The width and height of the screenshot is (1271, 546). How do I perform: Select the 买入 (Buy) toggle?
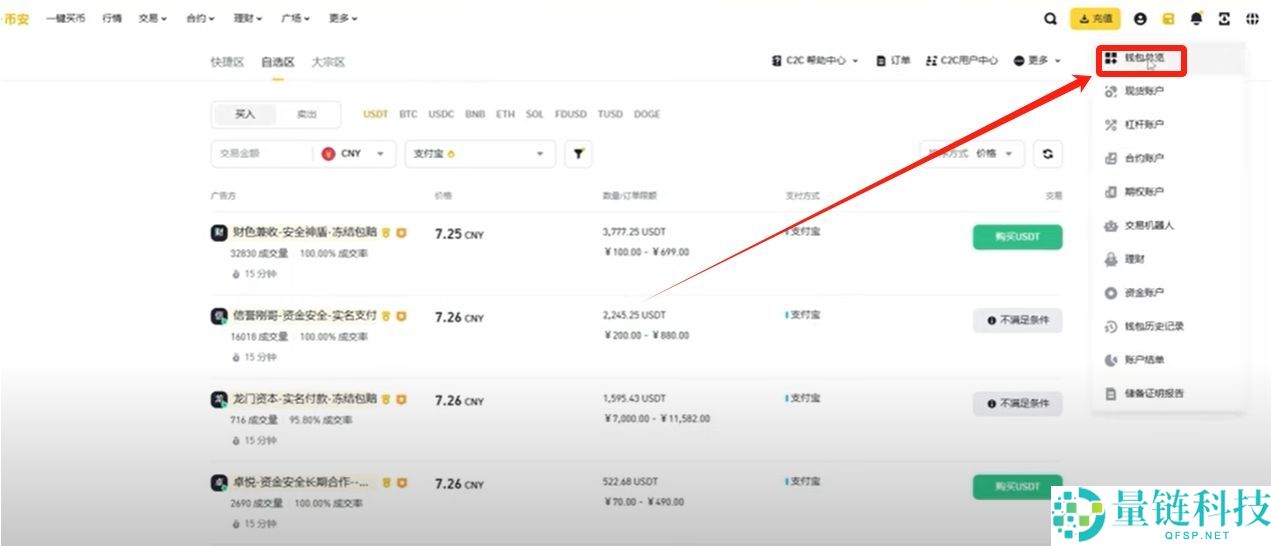245,114
